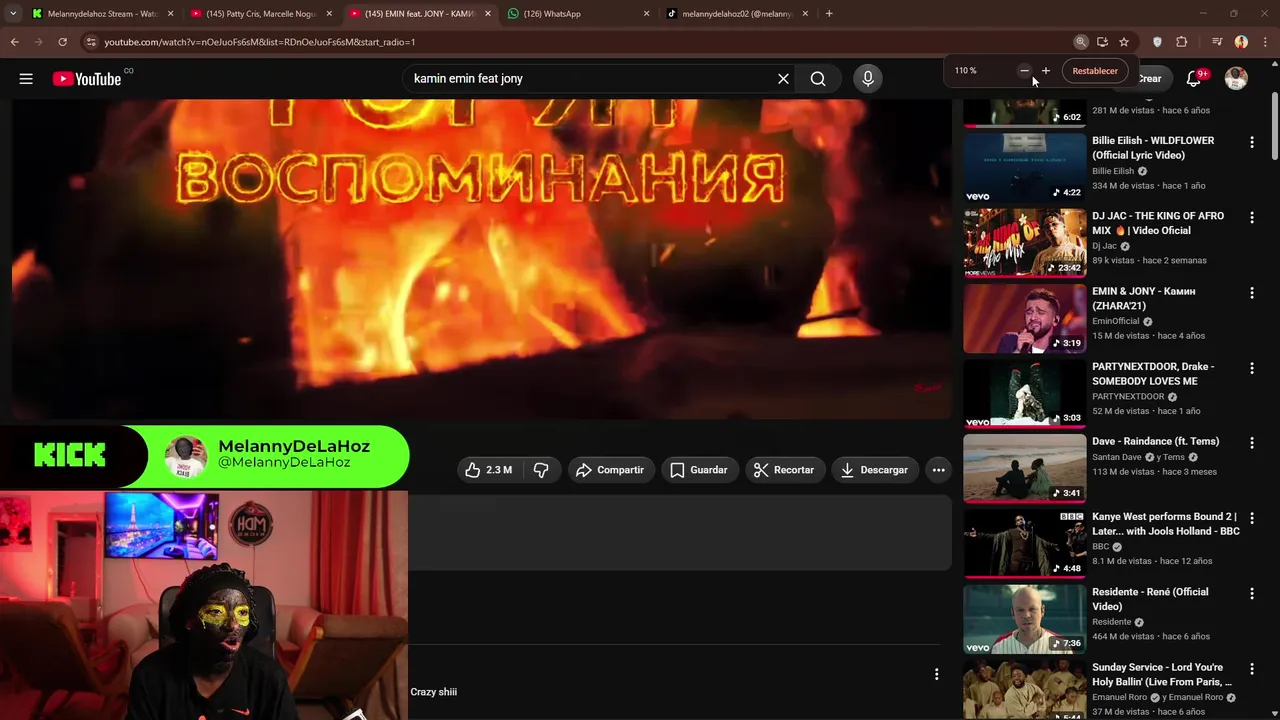Open the Dave Raindance thumbnail
The image size is (1280, 720).
tap(1024, 468)
